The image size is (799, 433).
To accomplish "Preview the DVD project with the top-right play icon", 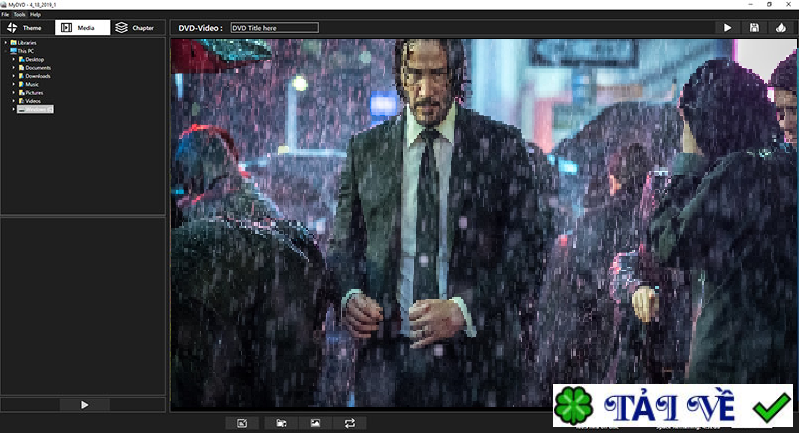I will tap(727, 28).
